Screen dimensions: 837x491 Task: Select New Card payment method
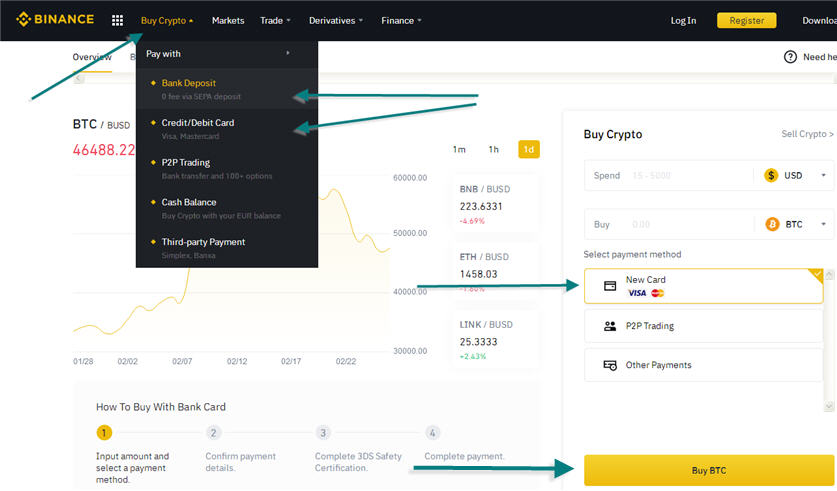[x=704, y=286]
